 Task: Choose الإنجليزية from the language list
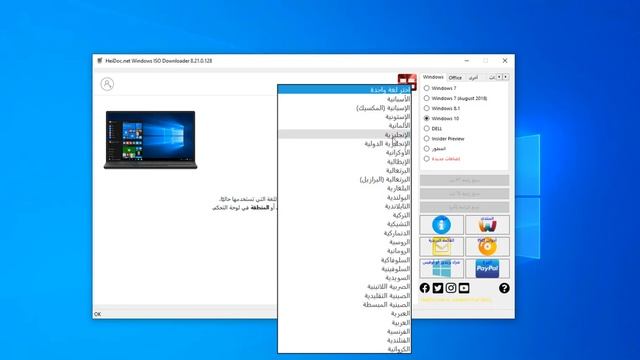[x=344, y=134]
